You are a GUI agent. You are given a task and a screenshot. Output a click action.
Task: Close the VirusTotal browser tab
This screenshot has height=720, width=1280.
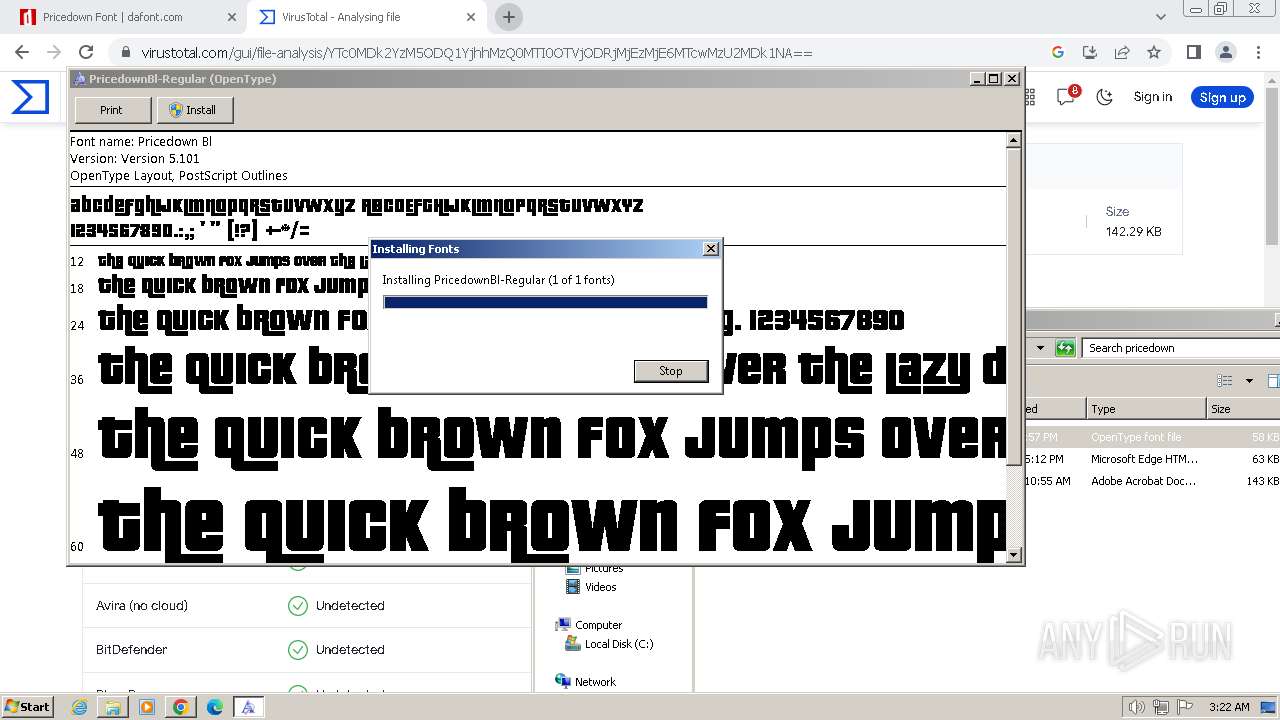(x=471, y=17)
